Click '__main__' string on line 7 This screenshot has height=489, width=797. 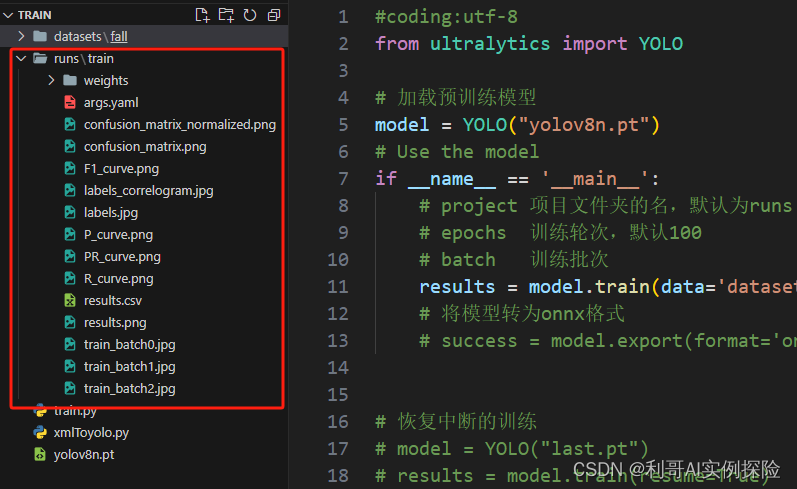pyautogui.click(x=595, y=179)
